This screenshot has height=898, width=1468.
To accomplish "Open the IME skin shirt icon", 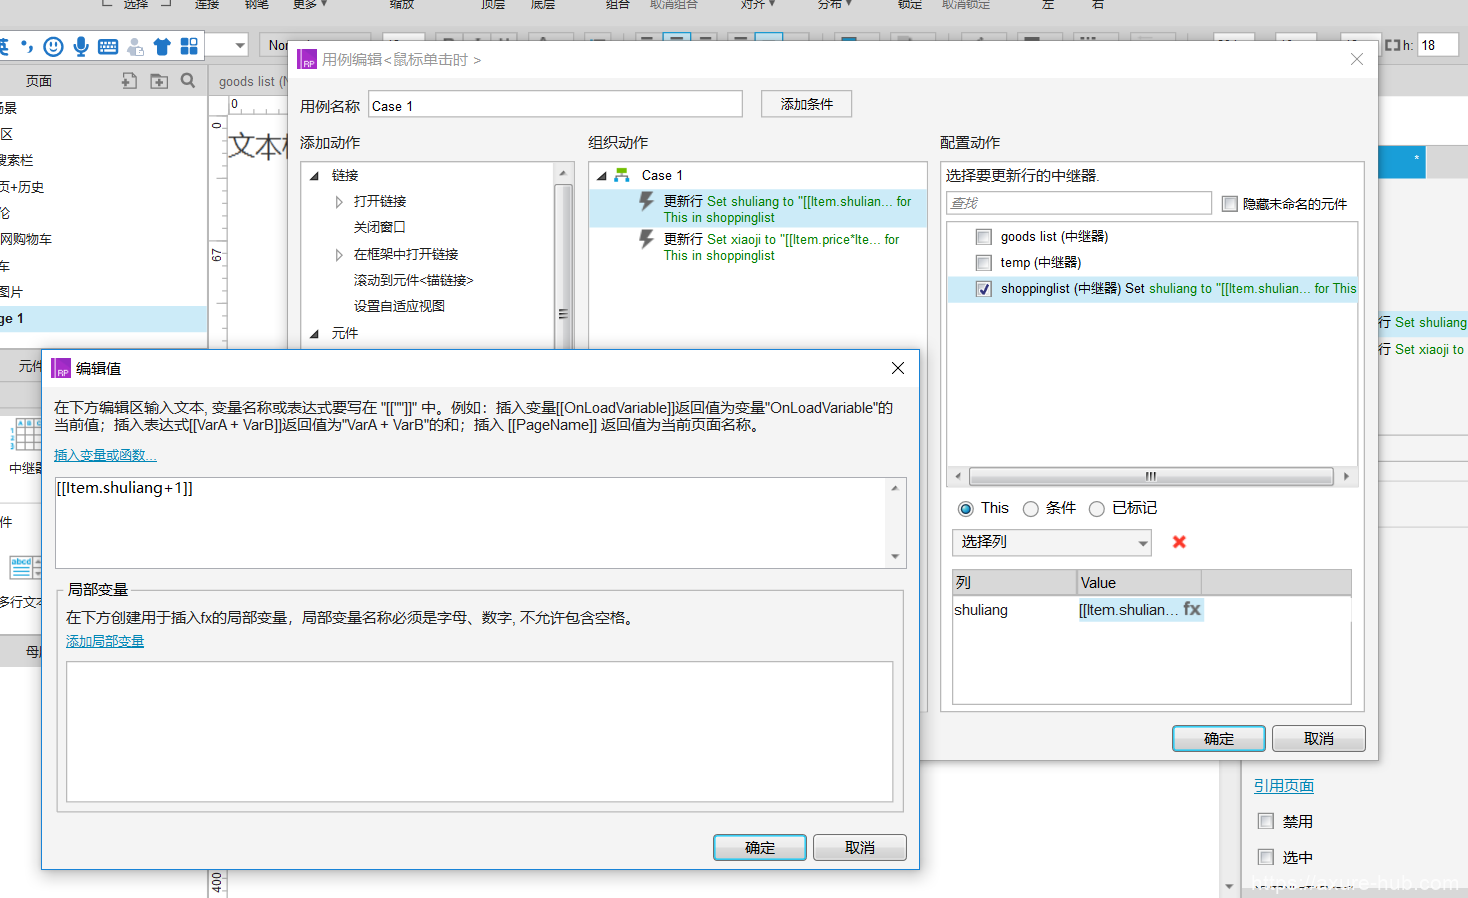I will [x=162, y=46].
